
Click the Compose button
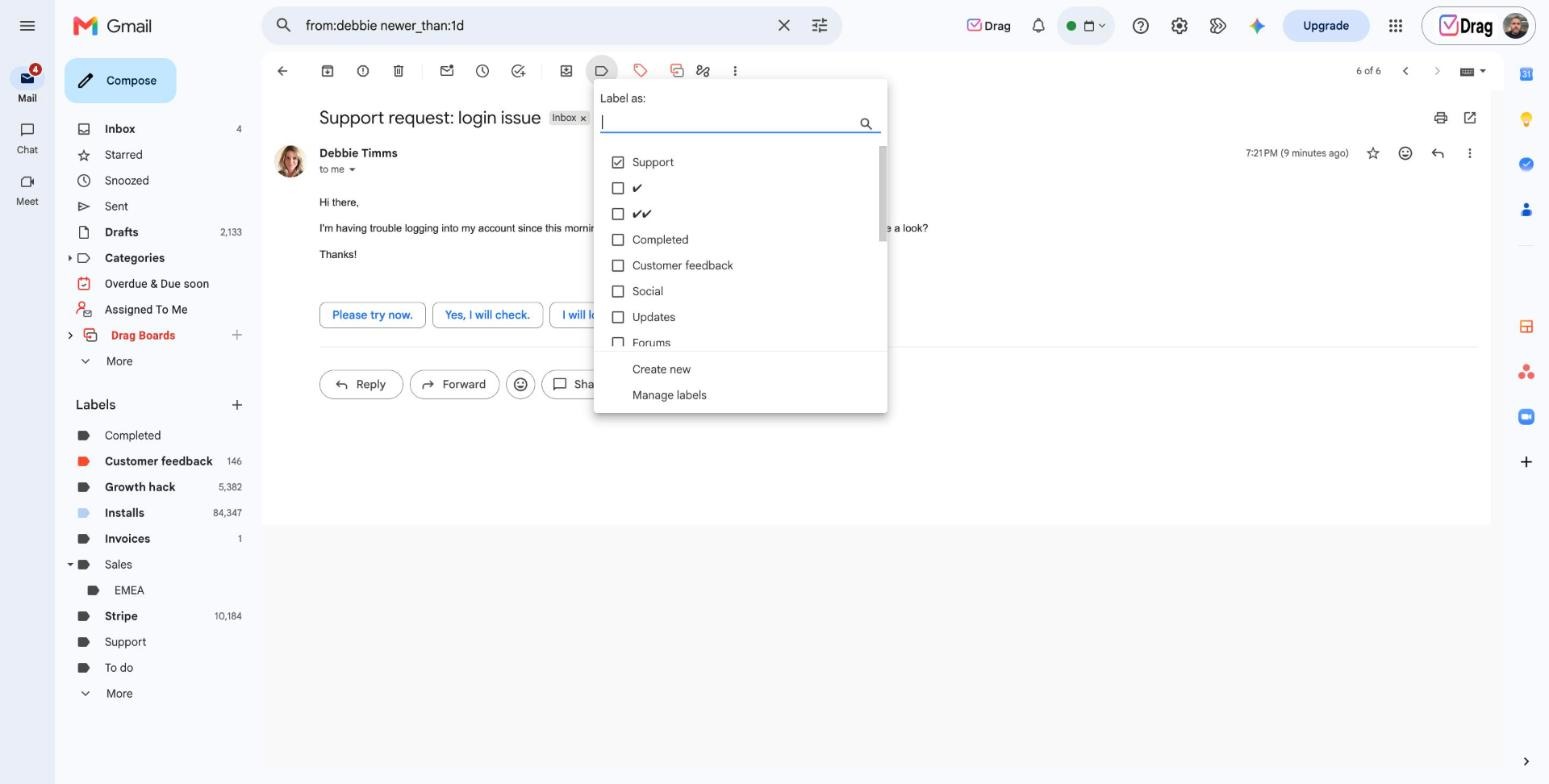(120, 81)
